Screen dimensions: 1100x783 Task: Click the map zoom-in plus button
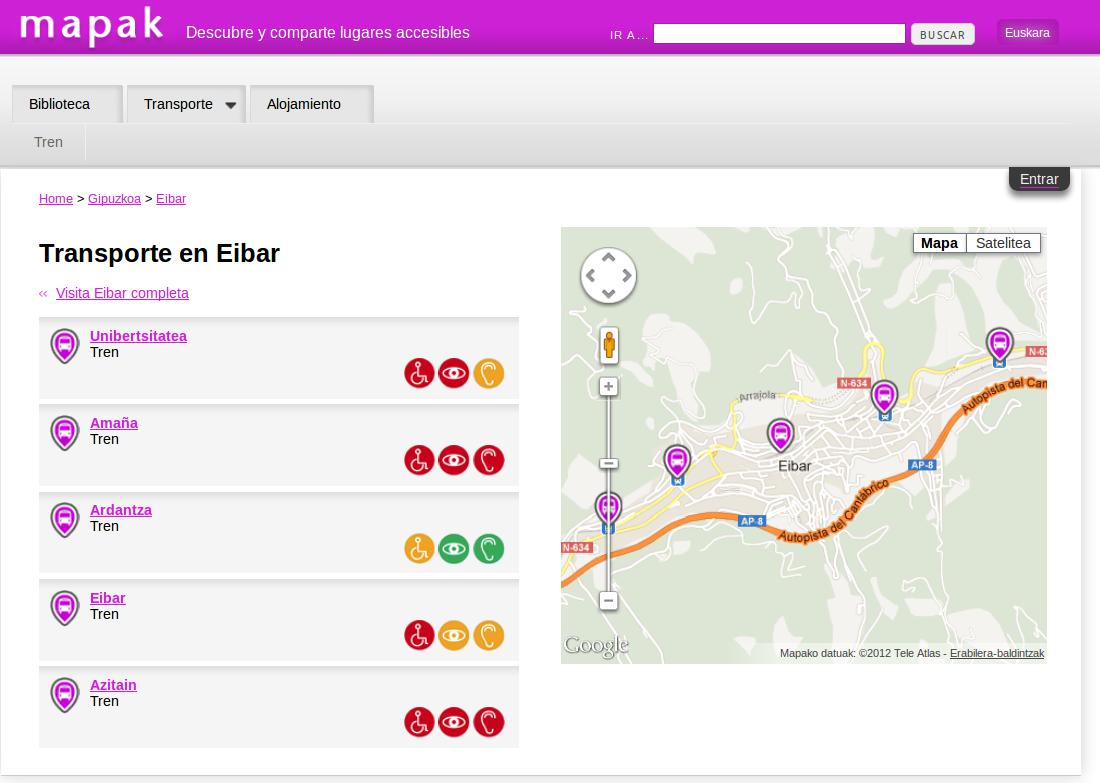pyautogui.click(x=608, y=386)
